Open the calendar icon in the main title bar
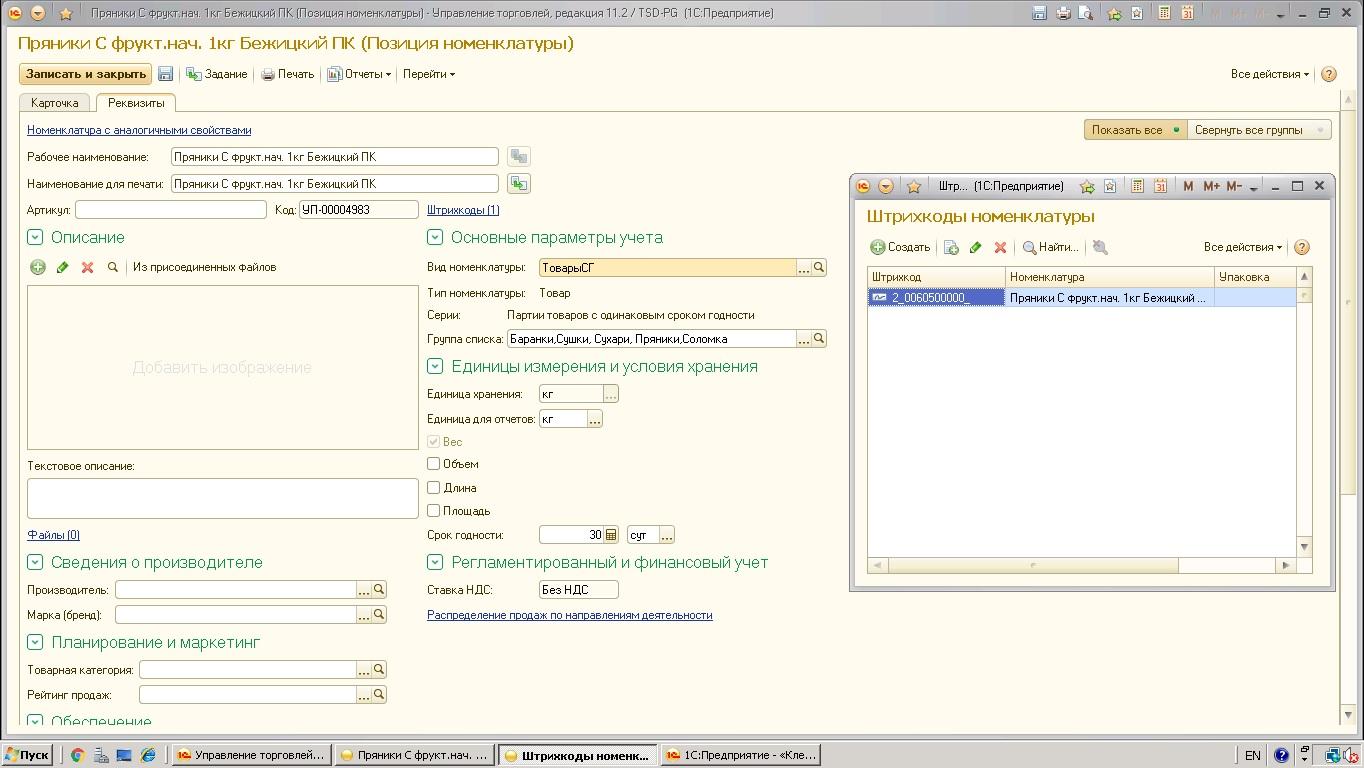This screenshot has height=768, width=1364. point(1187,13)
